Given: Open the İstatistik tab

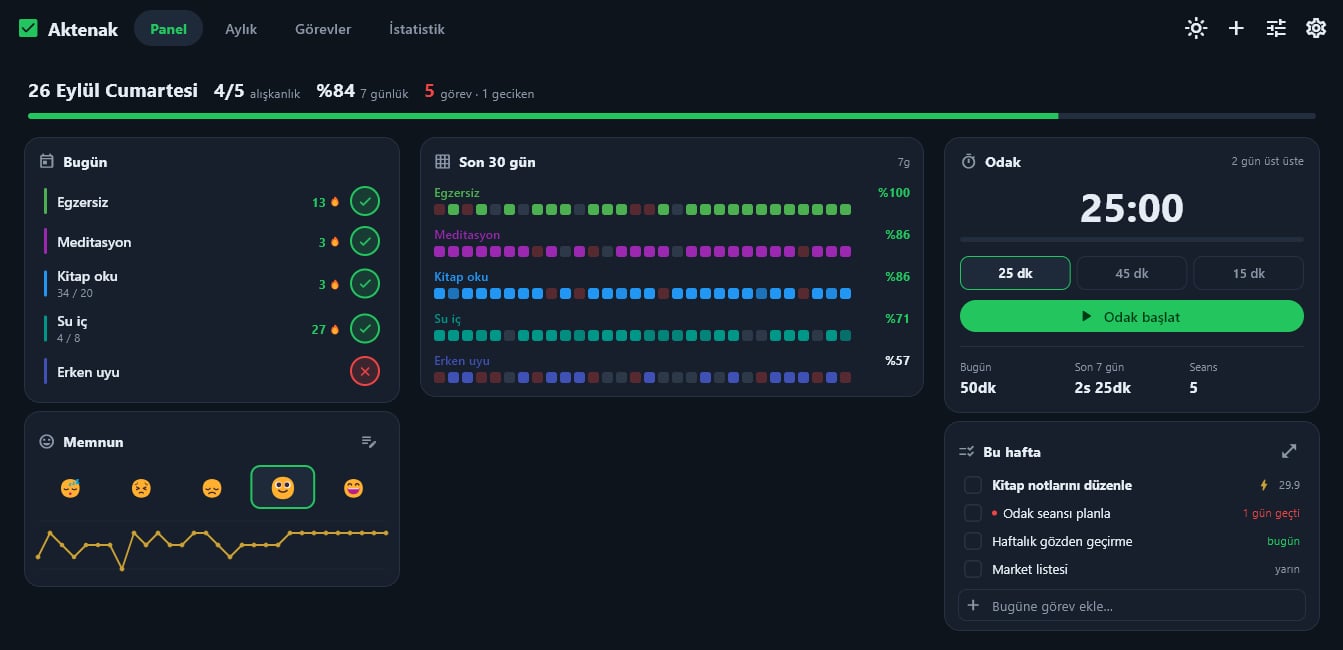Looking at the screenshot, I should click(x=417, y=29).
